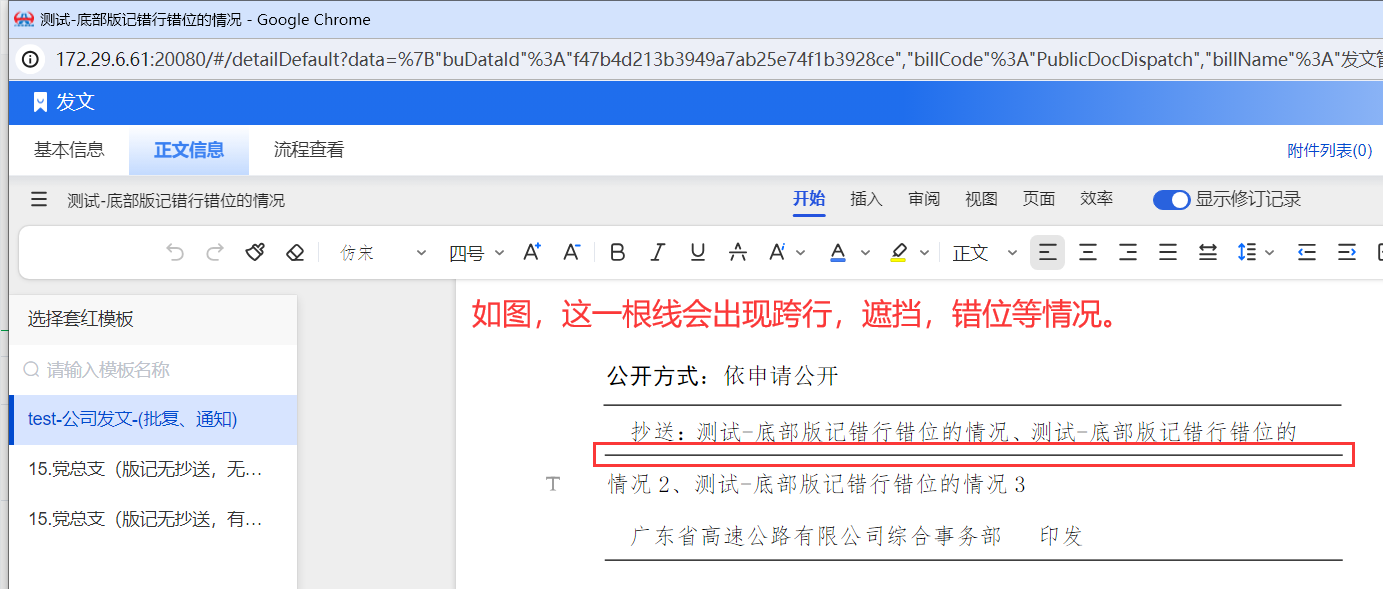
Task: Open the 正文 paragraph style dropdown
Action: pyautogui.click(x=985, y=253)
